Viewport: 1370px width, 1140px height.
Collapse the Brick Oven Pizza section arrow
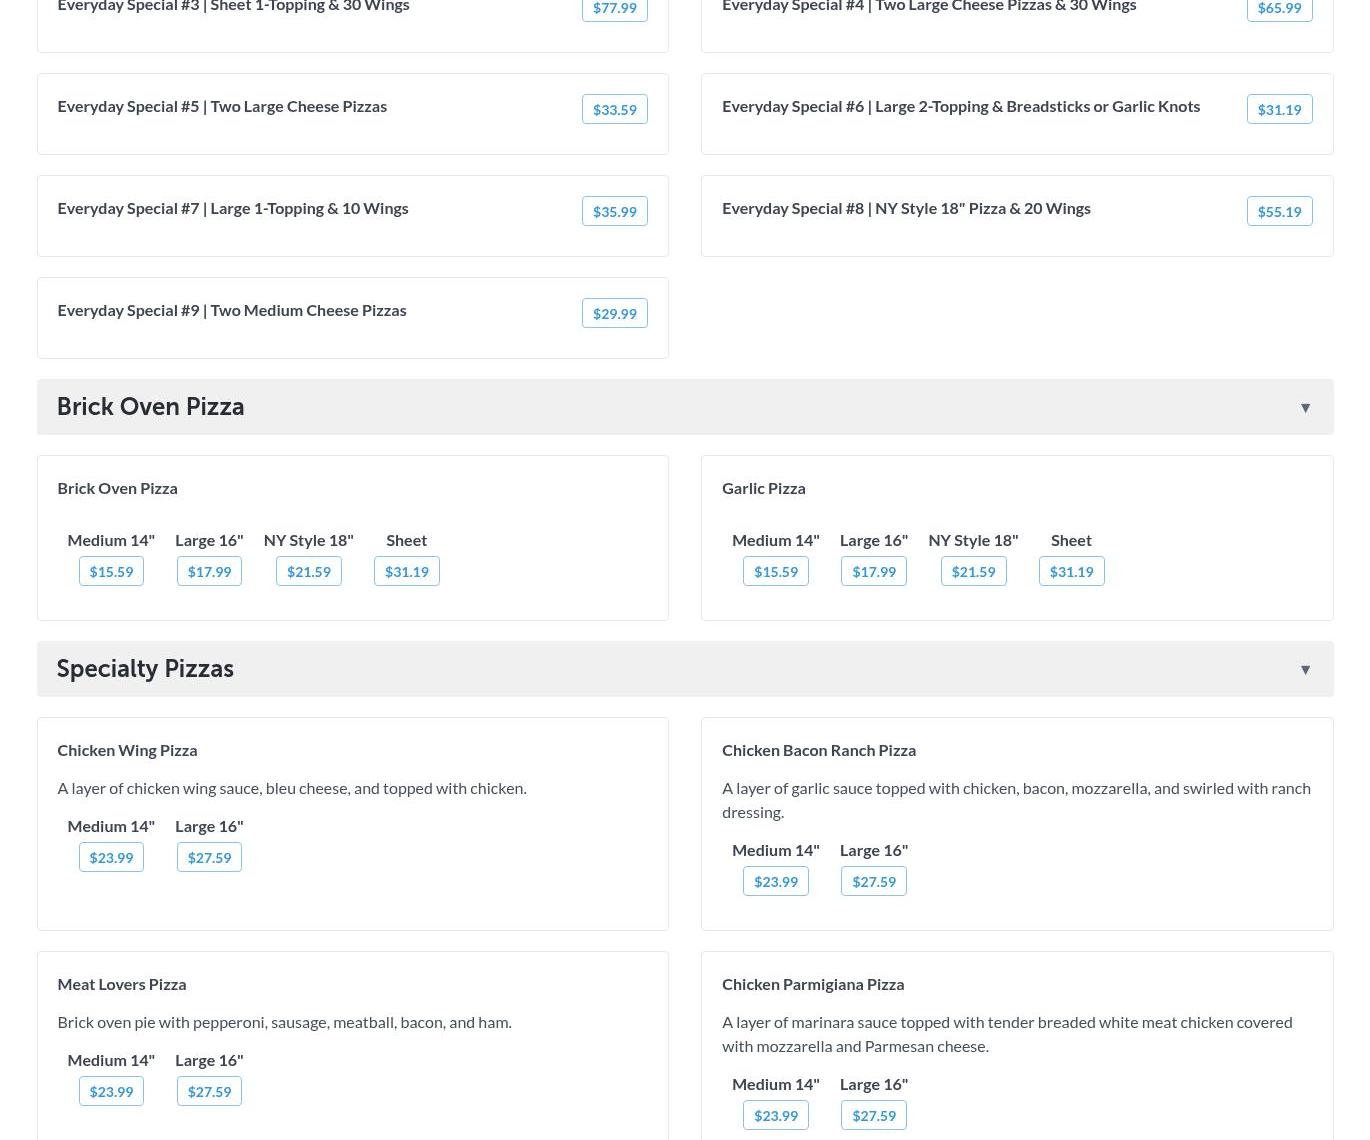coord(1305,408)
